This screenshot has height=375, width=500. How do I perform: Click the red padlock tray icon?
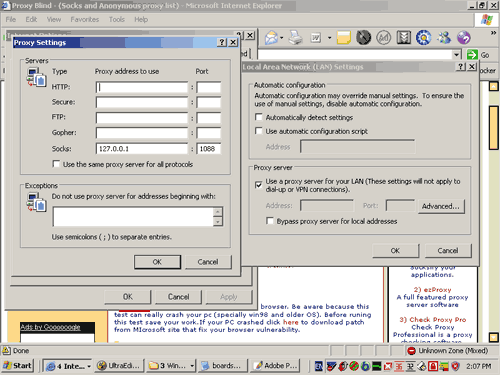433,366
